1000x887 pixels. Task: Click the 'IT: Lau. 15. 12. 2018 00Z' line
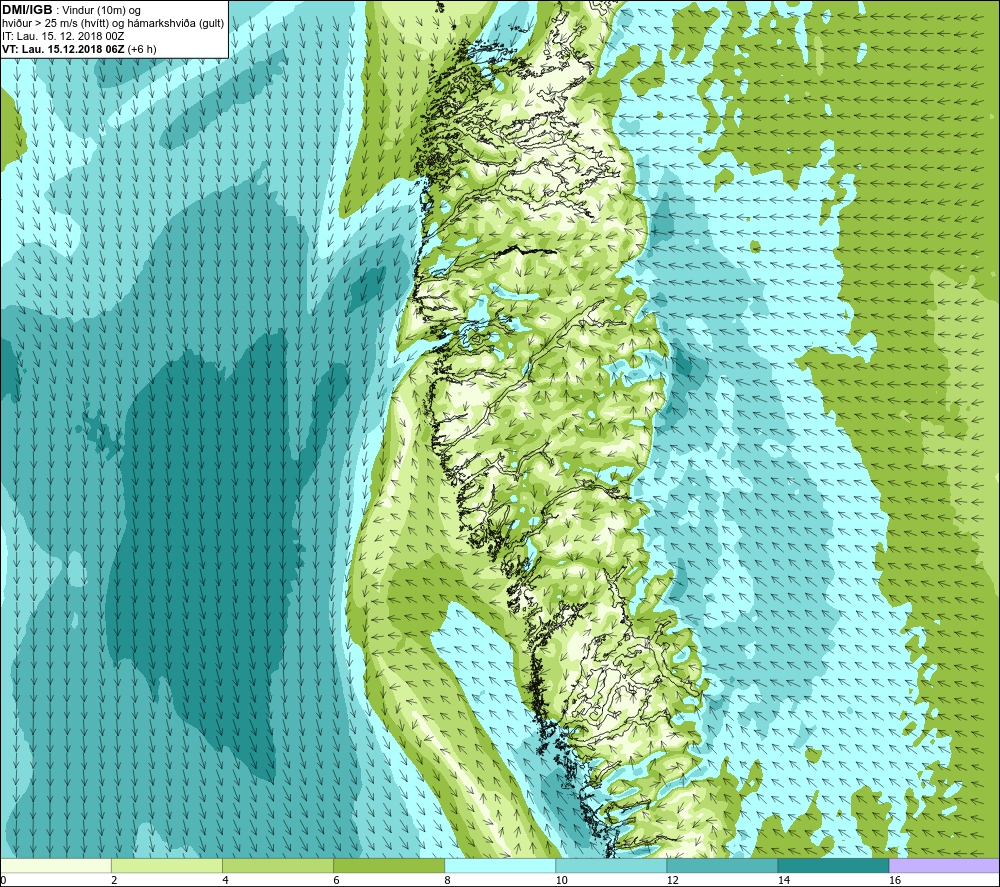[63, 36]
